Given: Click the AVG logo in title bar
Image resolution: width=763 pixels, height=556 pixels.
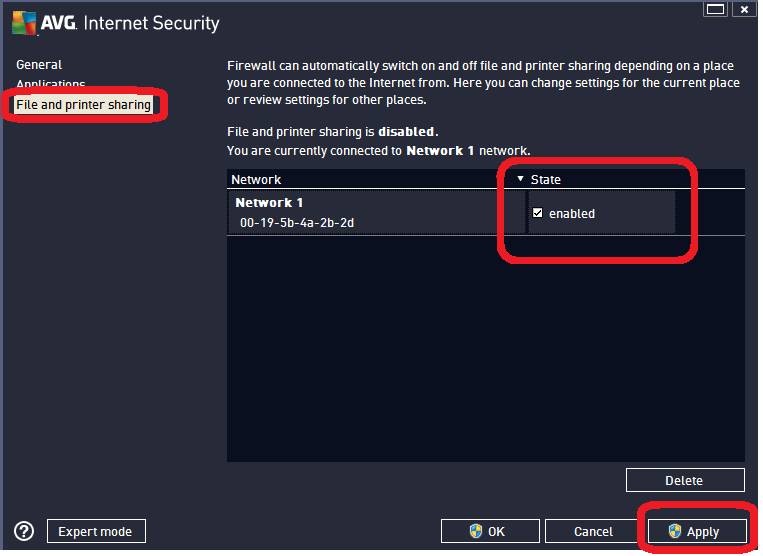Looking at the screenshot, I should click(39, 22).
